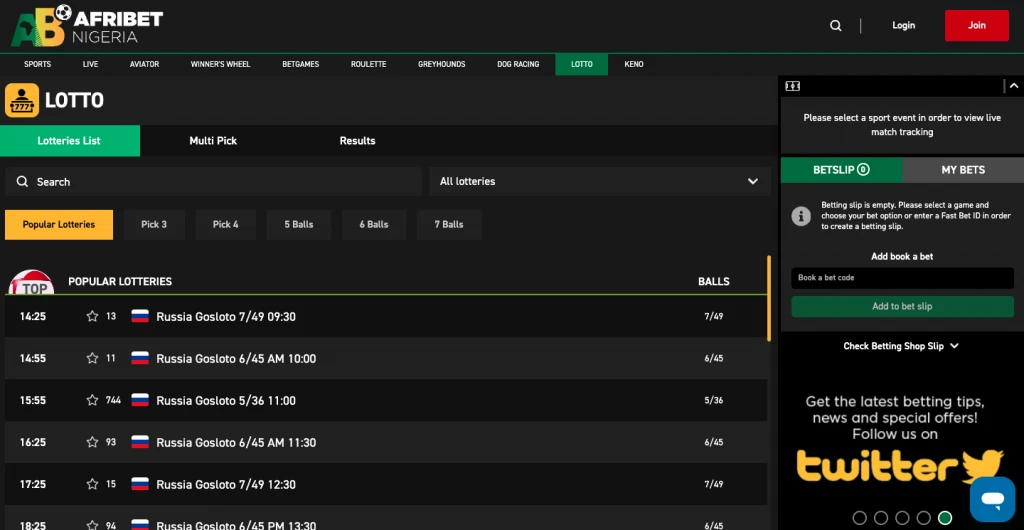Expand Check Betting Shop Slip
This screenshot has width=1024, height=530.
[900, 346]
